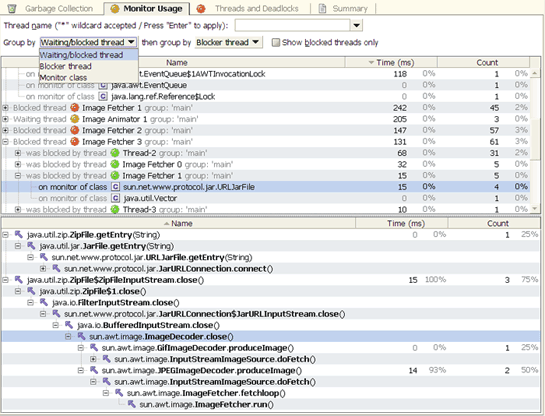Click class icon next to java.lang.ref.Reference$Lock
Image resolution: width=545 pixels, height=416 pixels.
click(x=103, y=96)
